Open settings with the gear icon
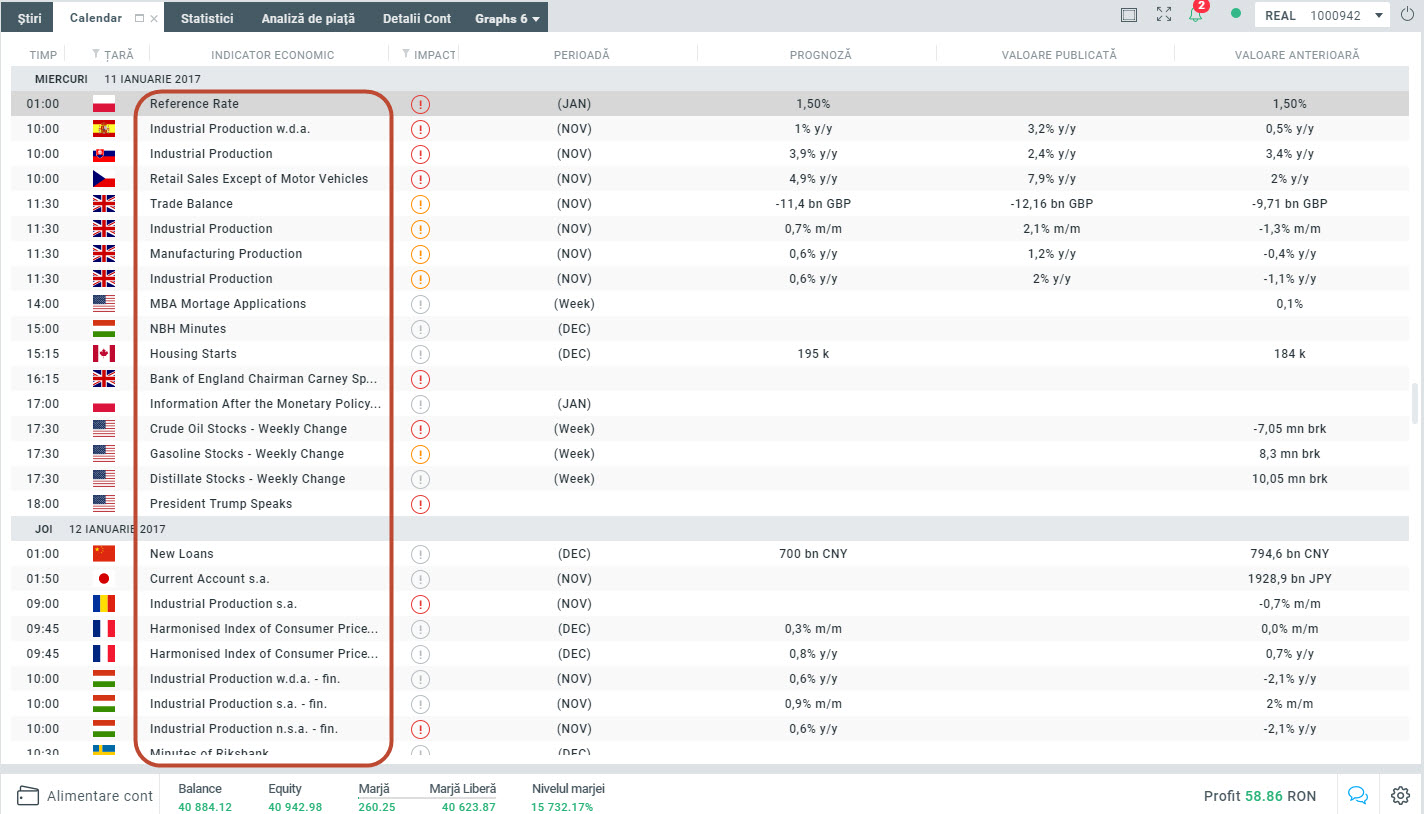 1400,795
